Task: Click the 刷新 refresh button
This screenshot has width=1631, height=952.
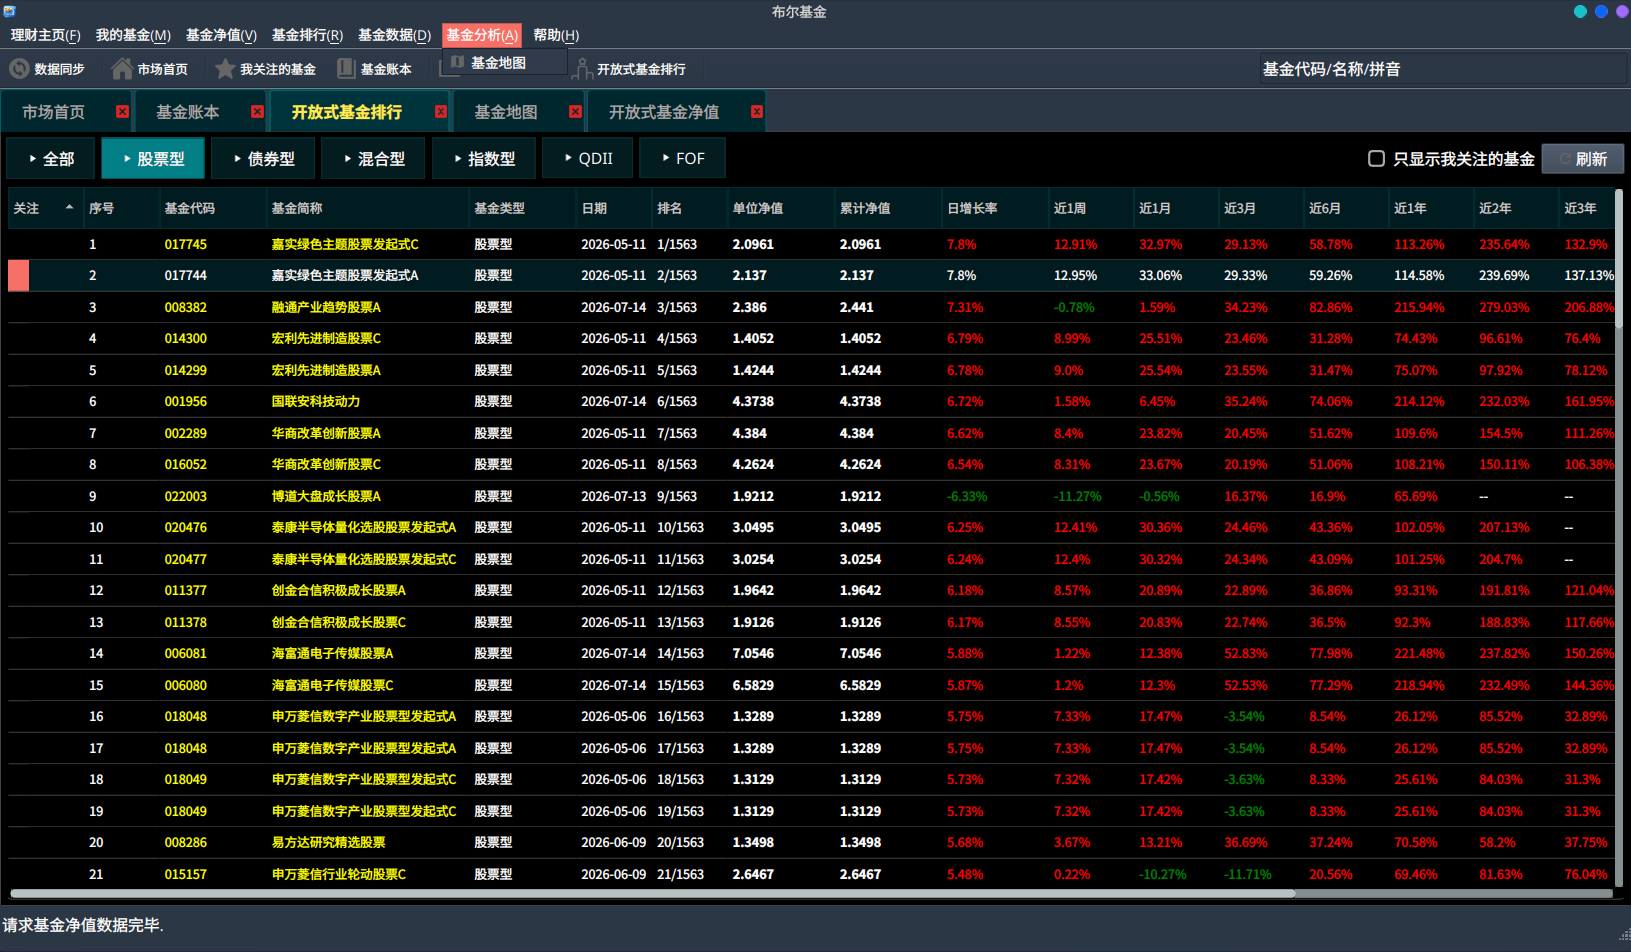Action: (x=1582, y=159)
